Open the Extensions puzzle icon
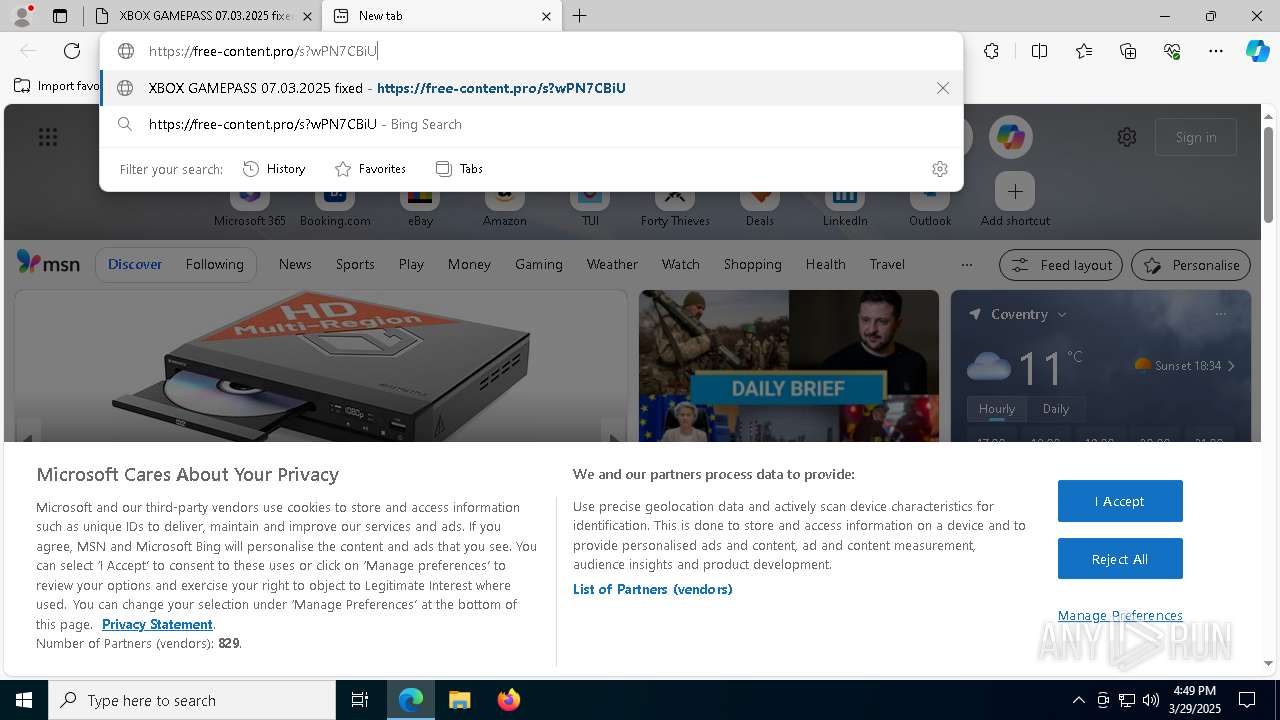The image size is (1280, 720). pyautogui.click(x=991, y=51)
